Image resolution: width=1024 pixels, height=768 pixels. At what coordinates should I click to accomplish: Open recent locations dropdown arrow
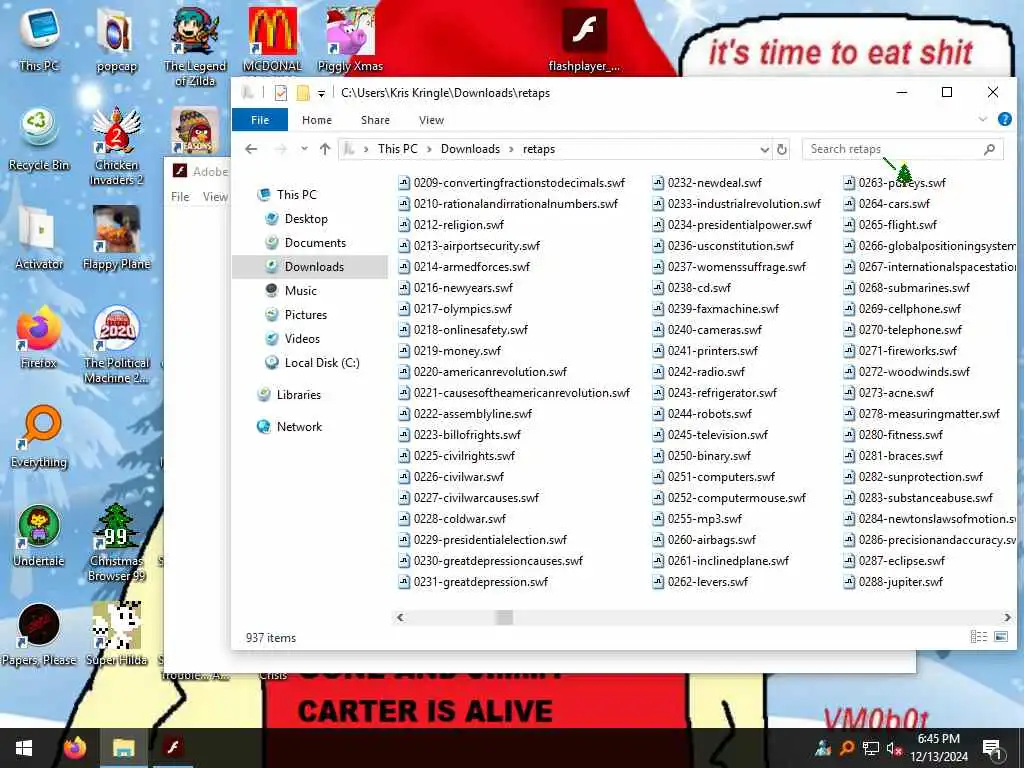point(304,149)
